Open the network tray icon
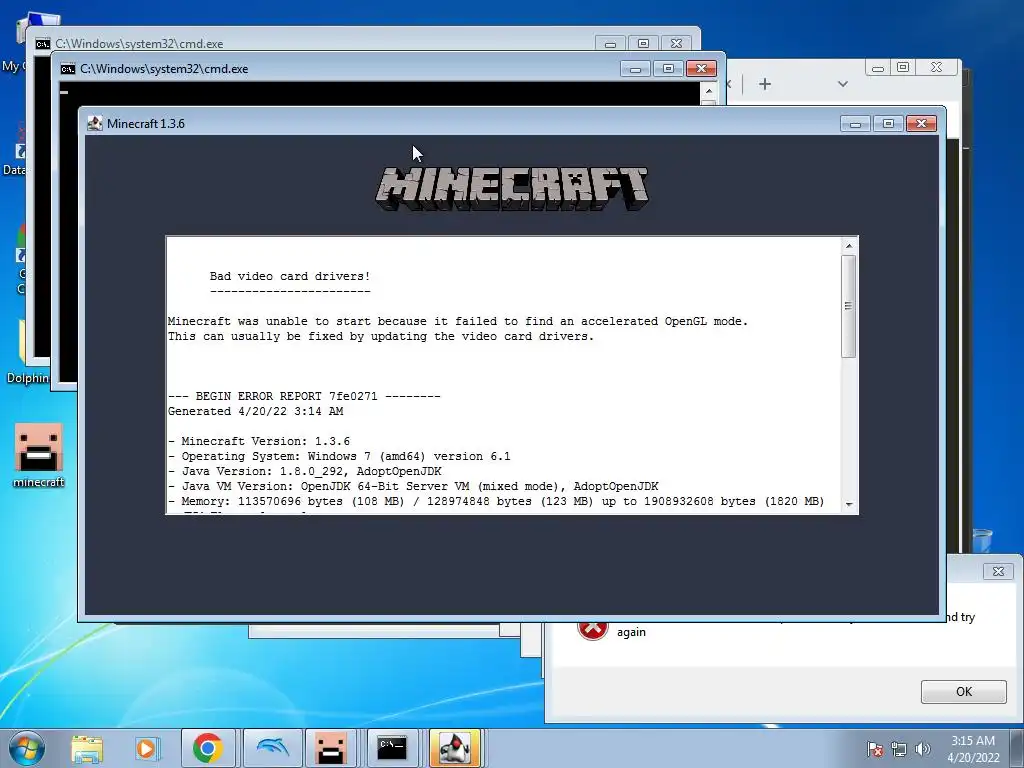 point(899,749)
